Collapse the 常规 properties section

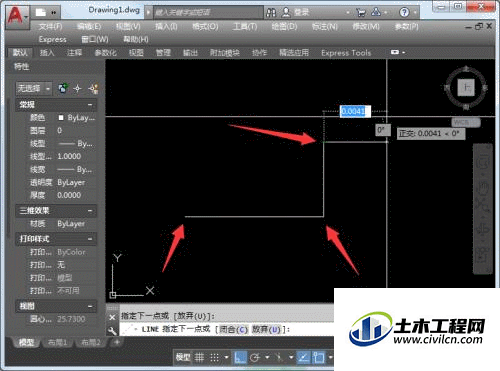[x=90, y=105]
